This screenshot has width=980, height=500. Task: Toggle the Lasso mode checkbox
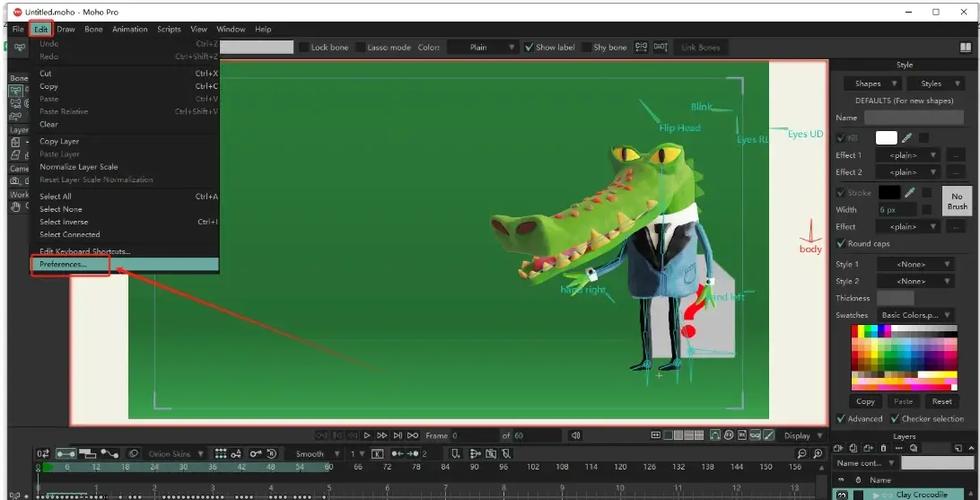(x=361, y=48)
